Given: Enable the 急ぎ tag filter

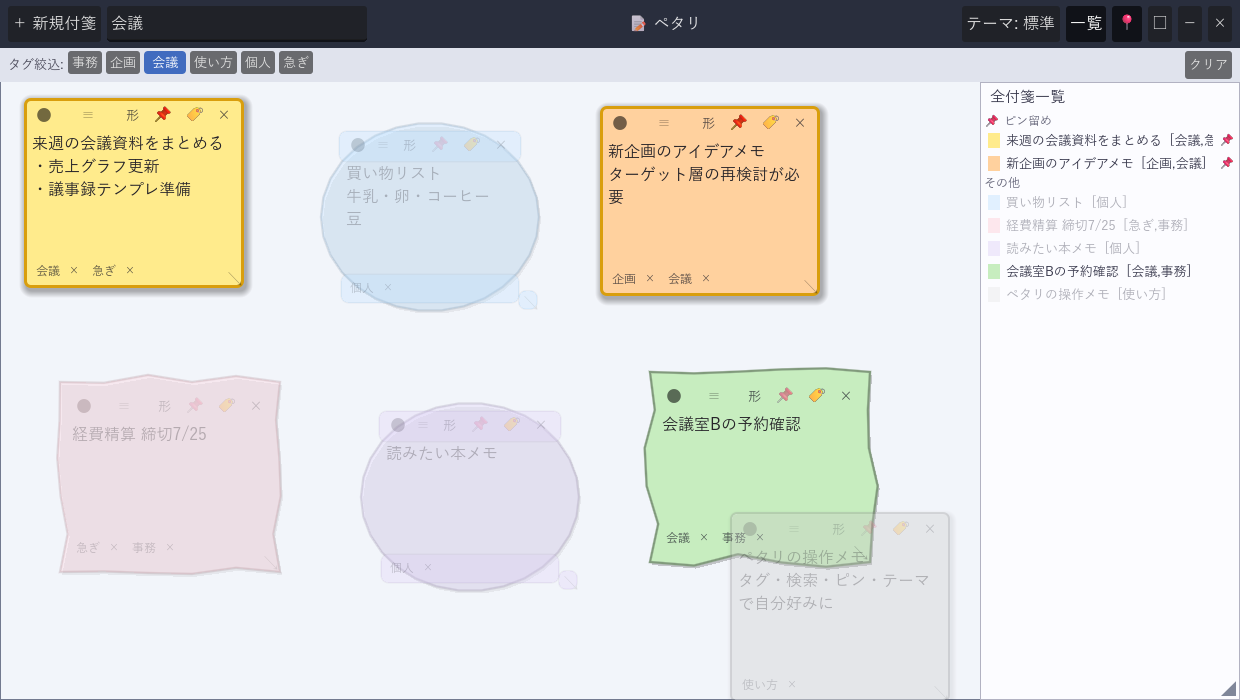Looking at the screenshot, I should 296,62.
